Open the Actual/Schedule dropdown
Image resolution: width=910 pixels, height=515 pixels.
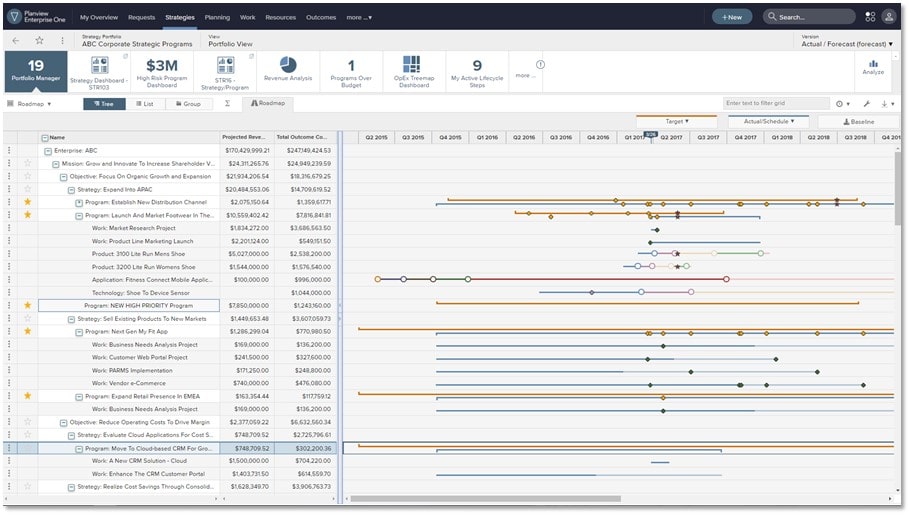coord(769,122)
